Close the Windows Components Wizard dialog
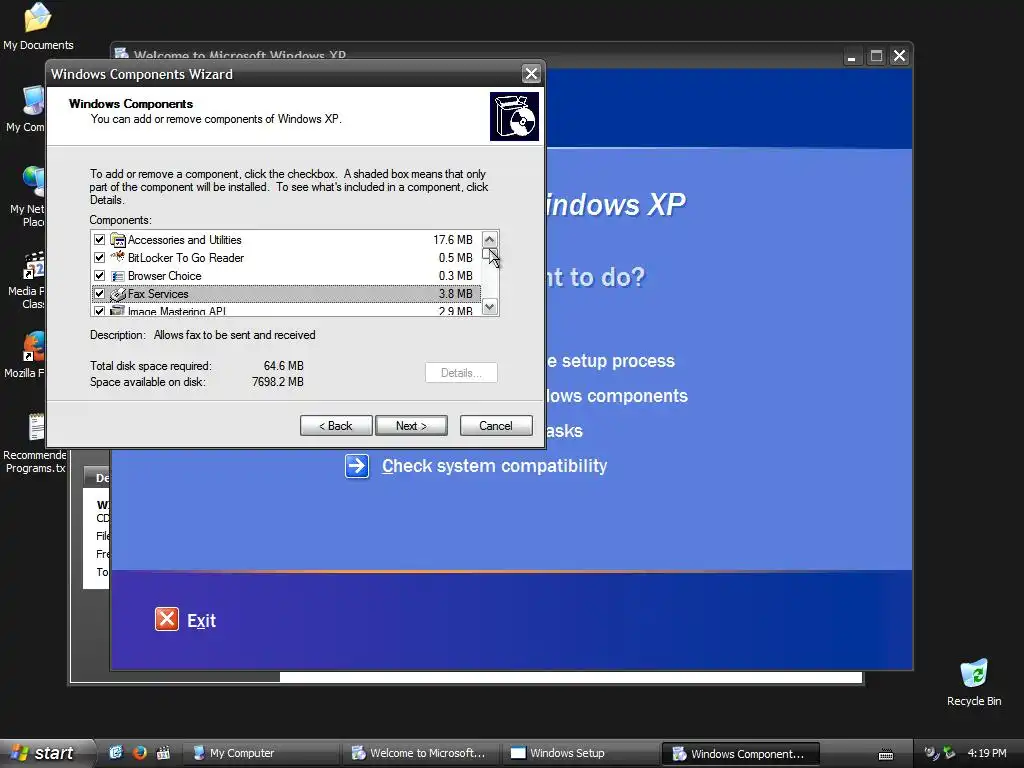This screenshot has width=1024, height=768. click(532, 74)
